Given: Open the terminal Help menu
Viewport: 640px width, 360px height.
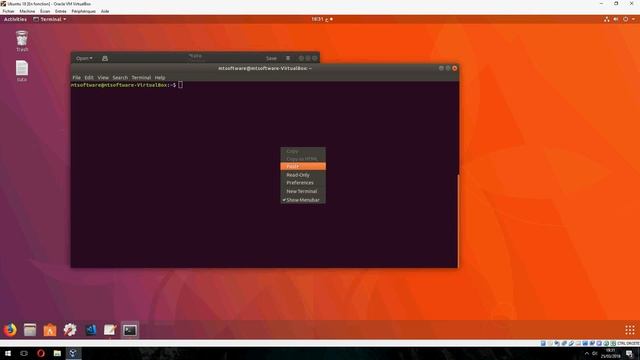Looking at the screenshot, I should (160, 78).
